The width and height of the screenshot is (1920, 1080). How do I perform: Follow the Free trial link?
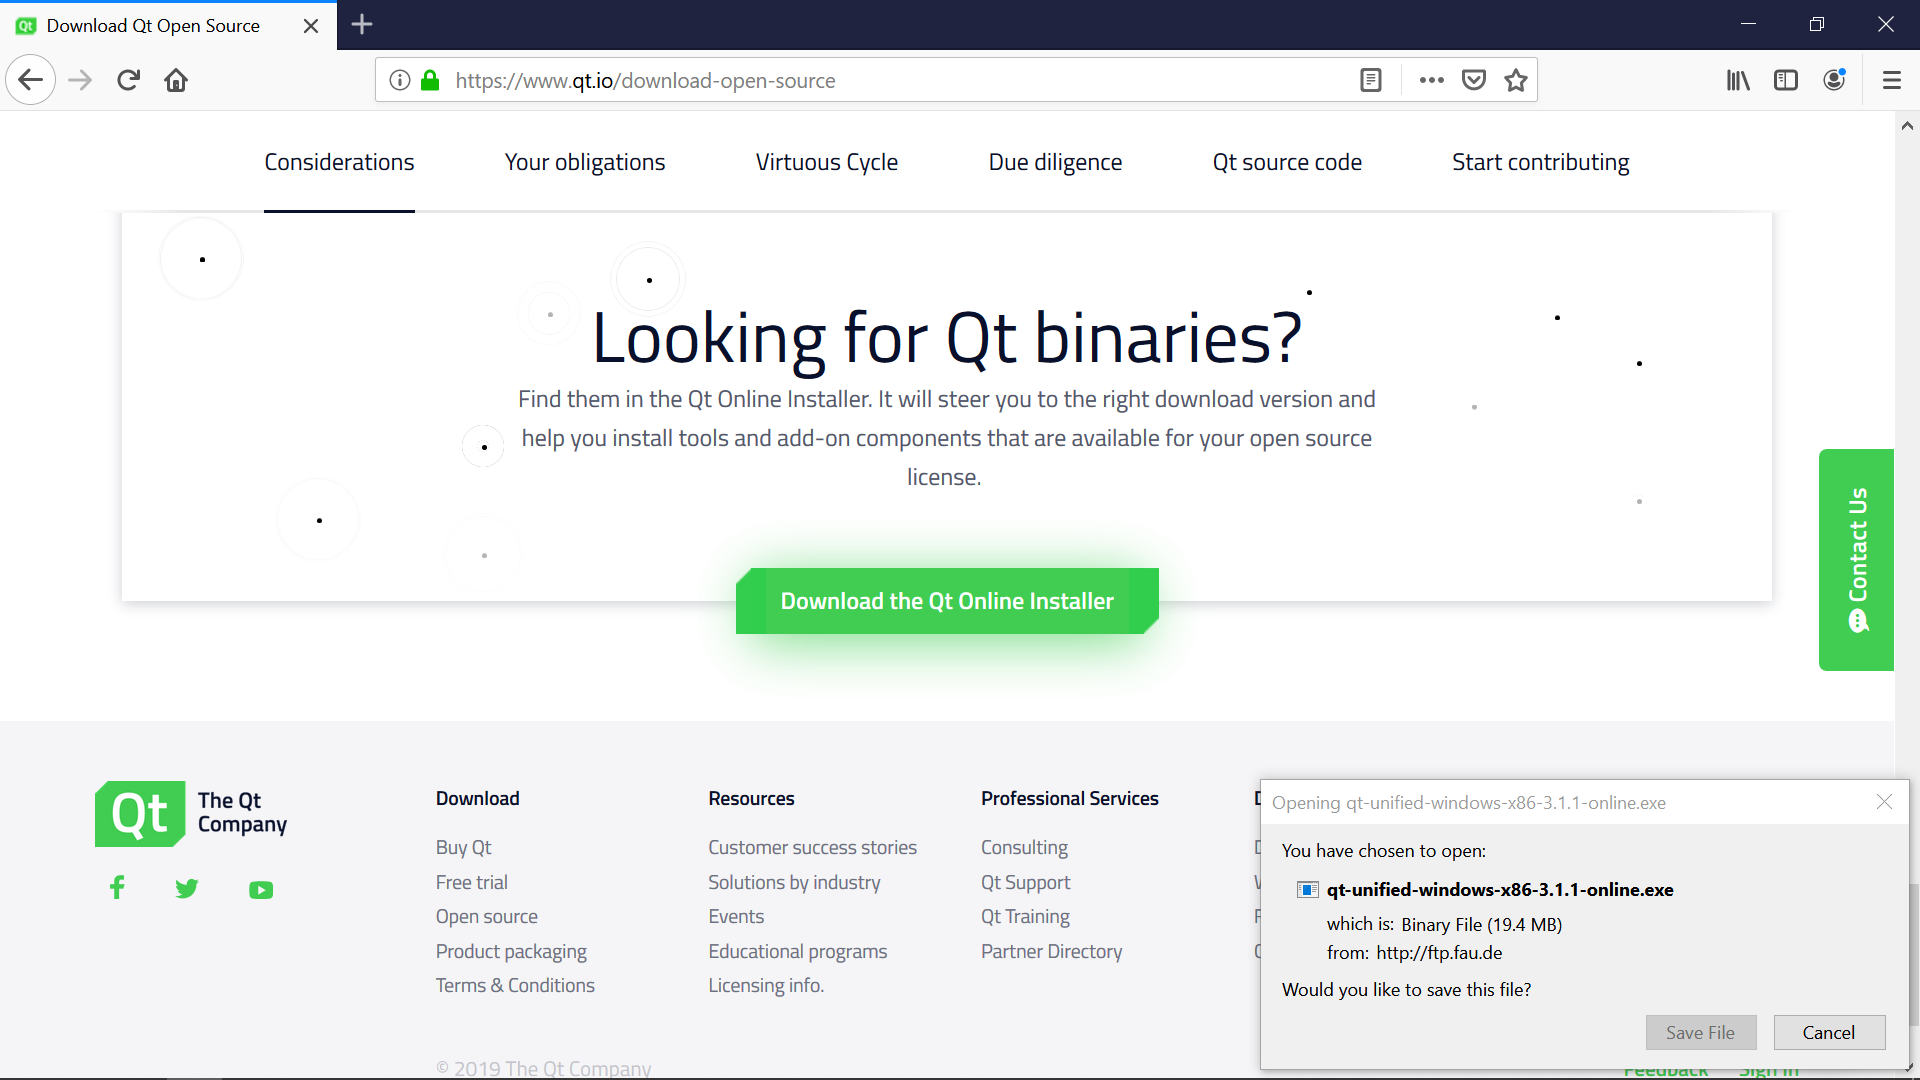tap(471, 882)
